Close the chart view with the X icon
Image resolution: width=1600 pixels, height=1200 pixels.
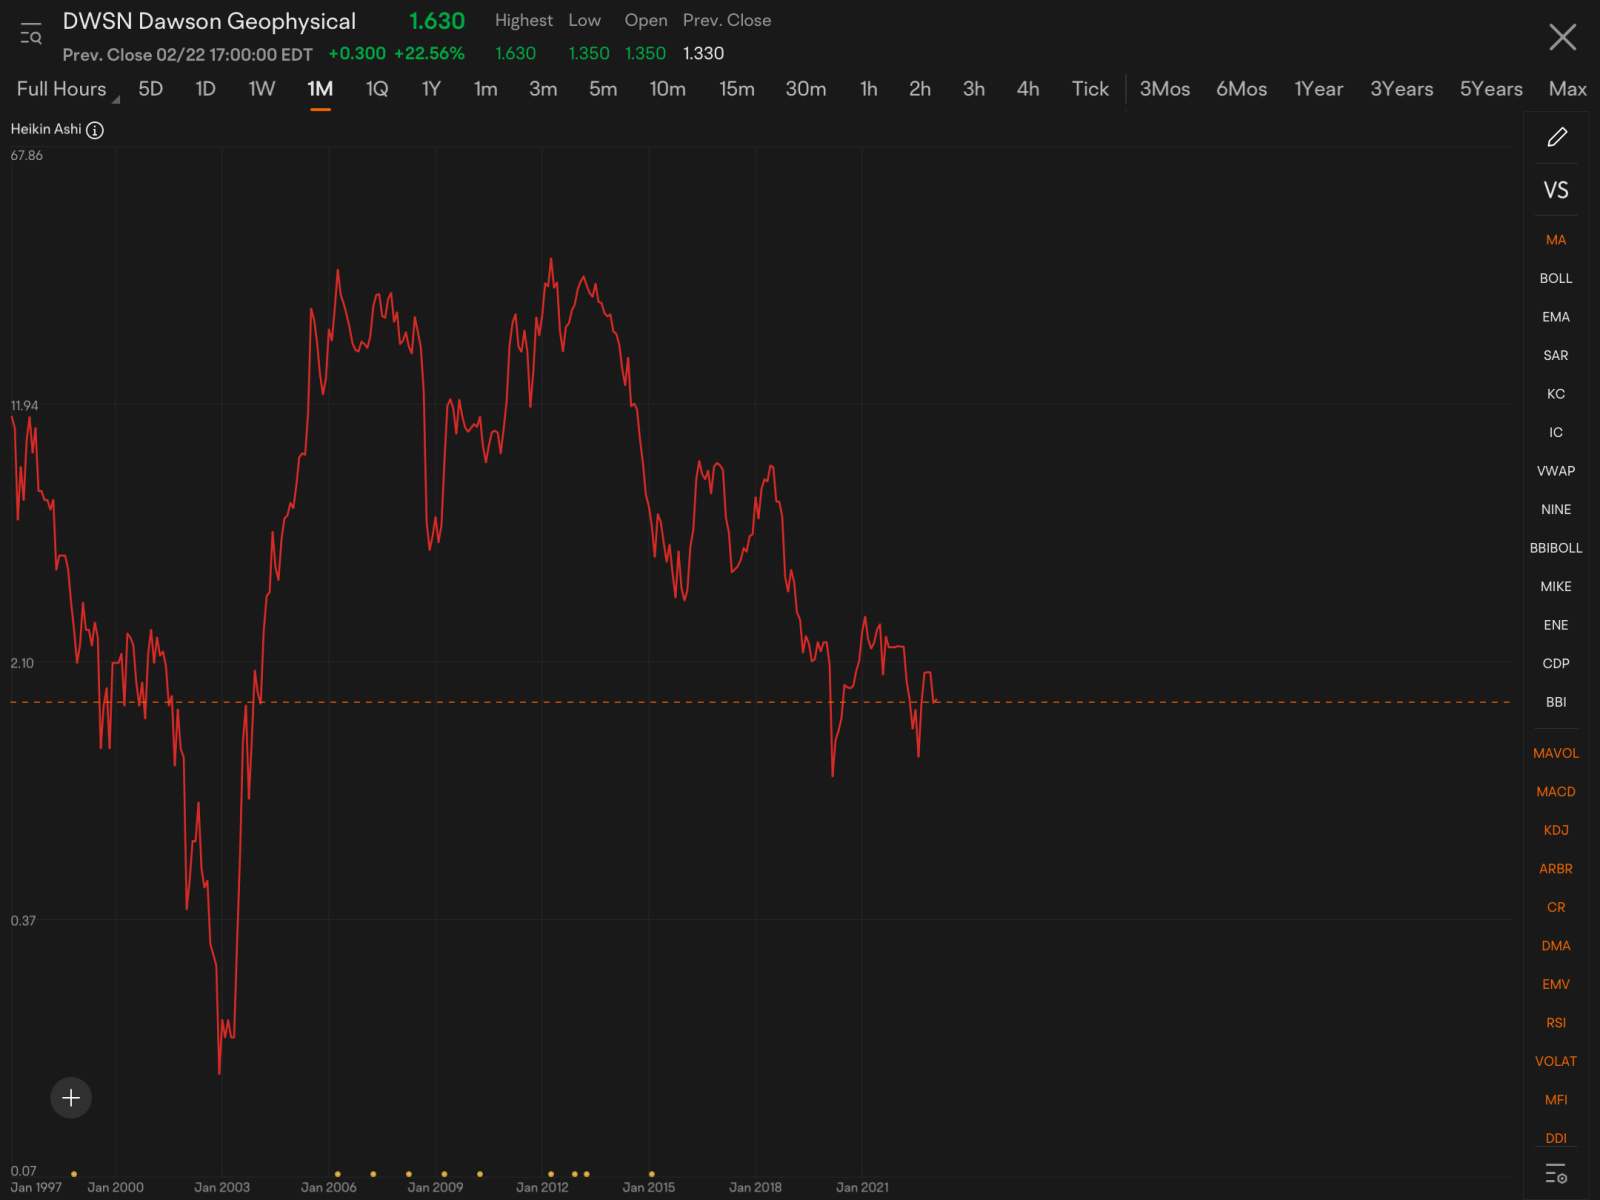click(1562, 37)
